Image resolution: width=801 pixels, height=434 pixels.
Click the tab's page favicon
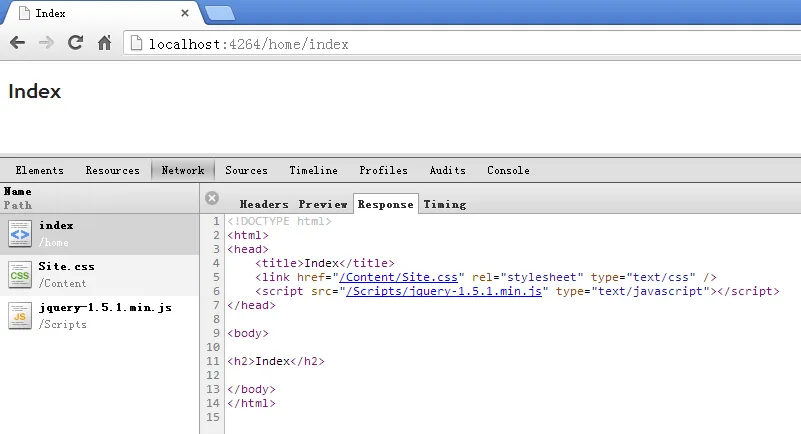[24, 13]
